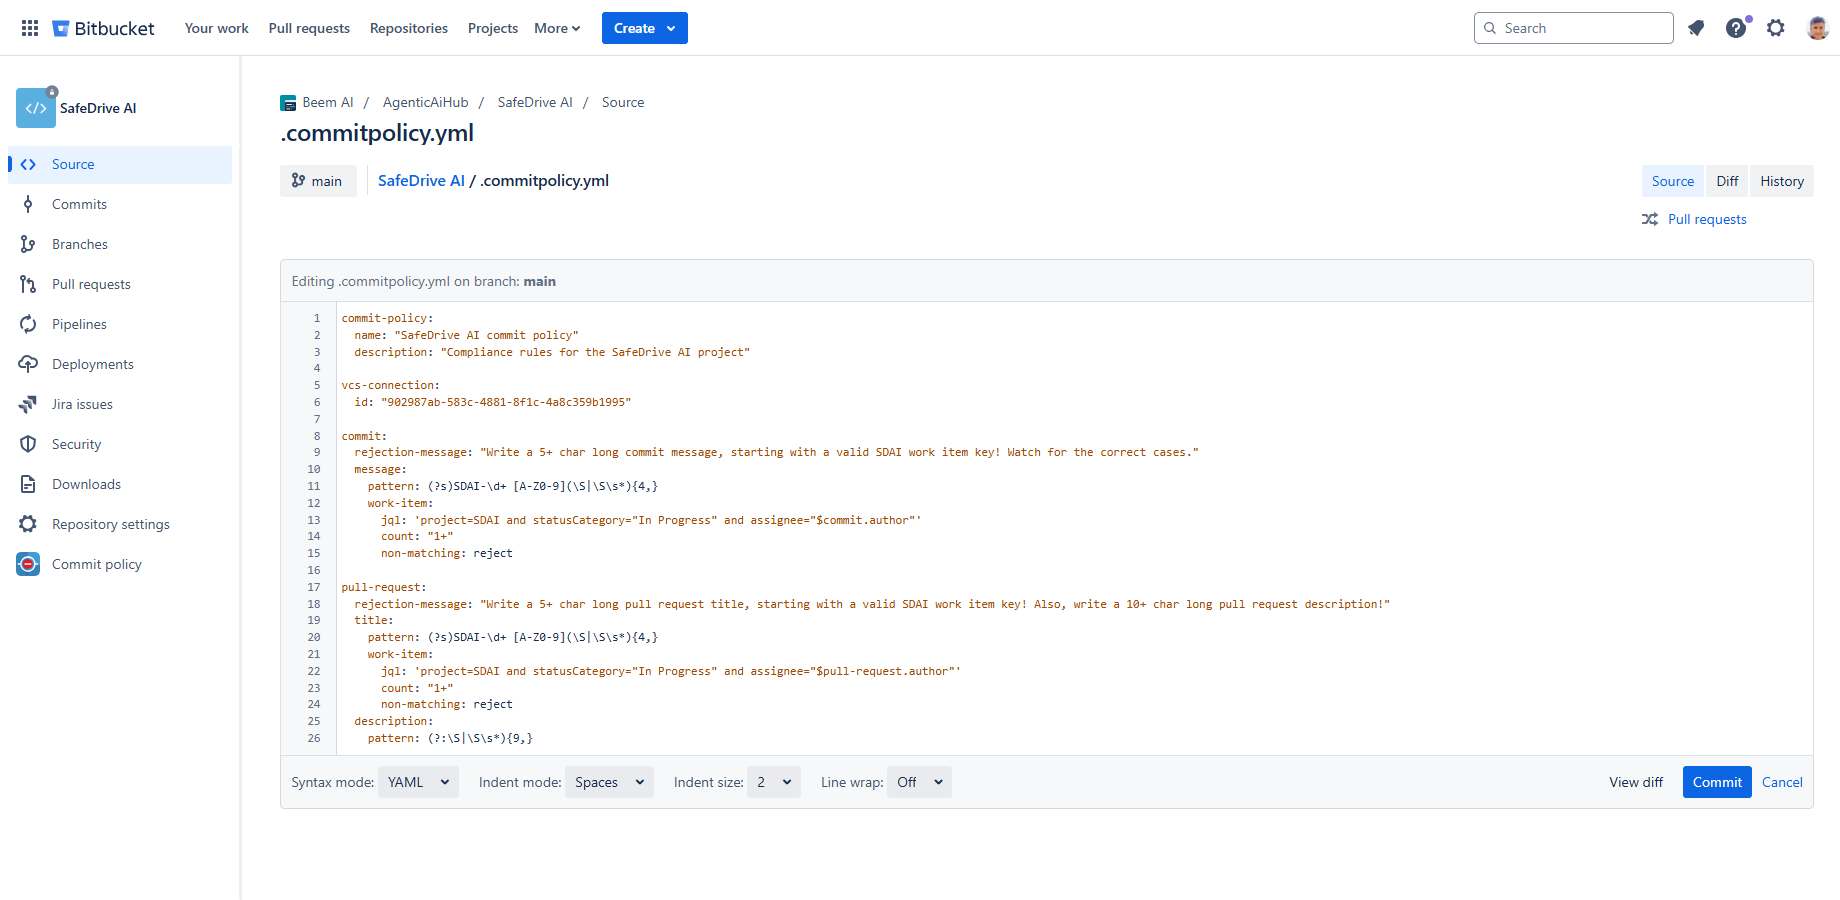Open the Syntax mode YAML dropdown
1840x900 pixels.
point(418,782)
